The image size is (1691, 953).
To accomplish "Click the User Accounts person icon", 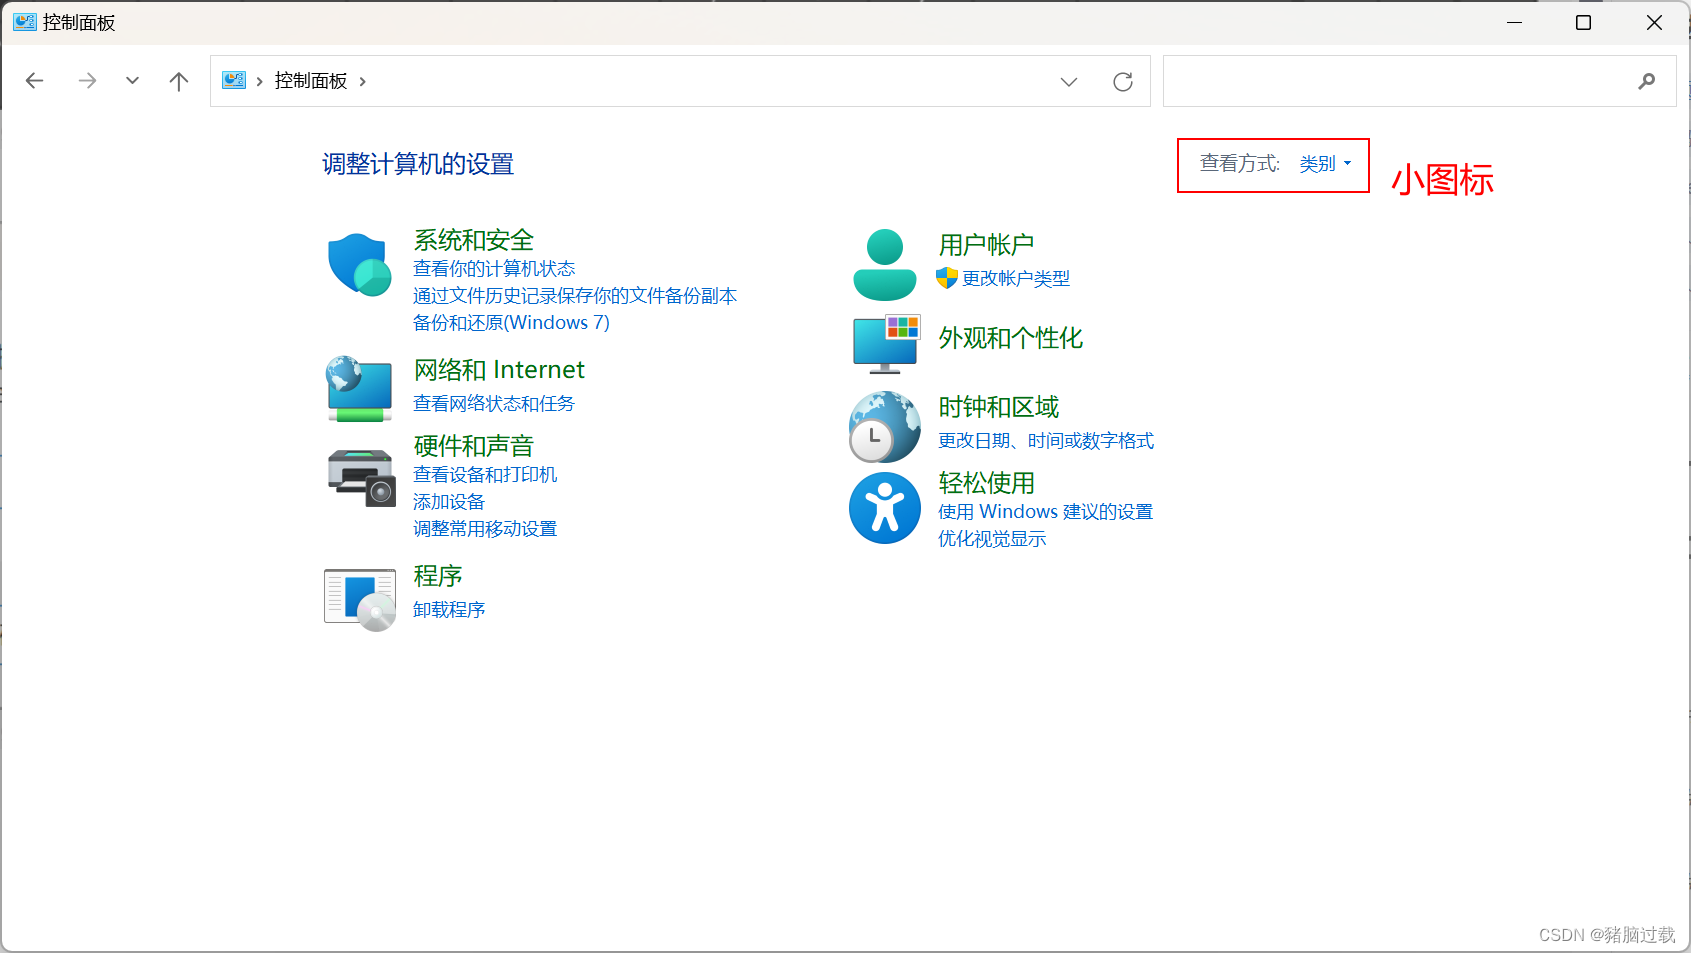I will coord(885,265).
